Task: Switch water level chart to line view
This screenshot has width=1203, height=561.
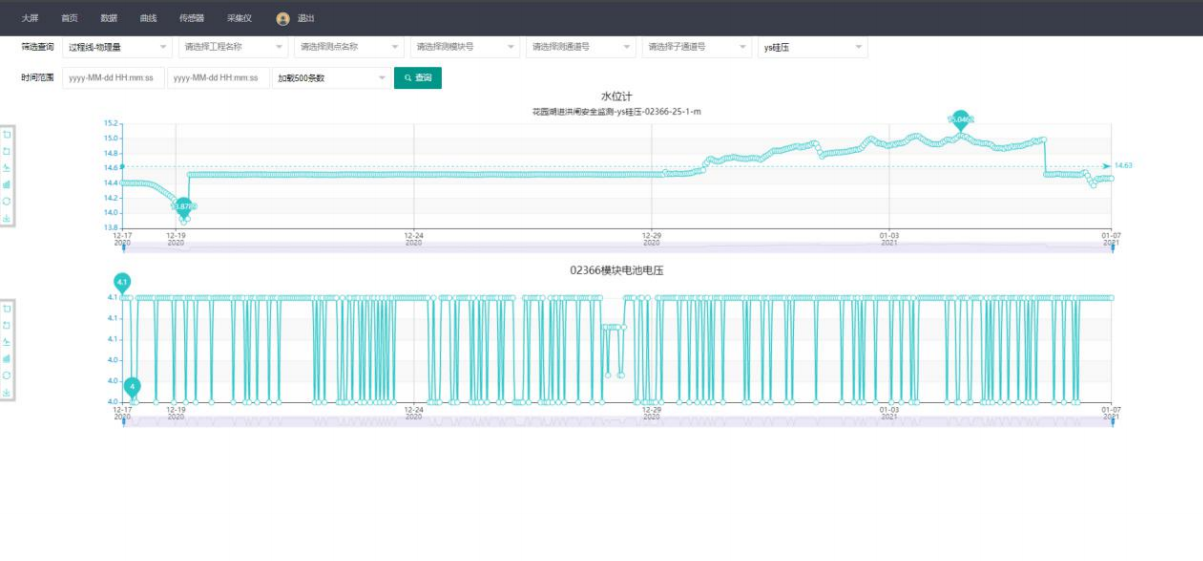Action: tap(7, 168)
